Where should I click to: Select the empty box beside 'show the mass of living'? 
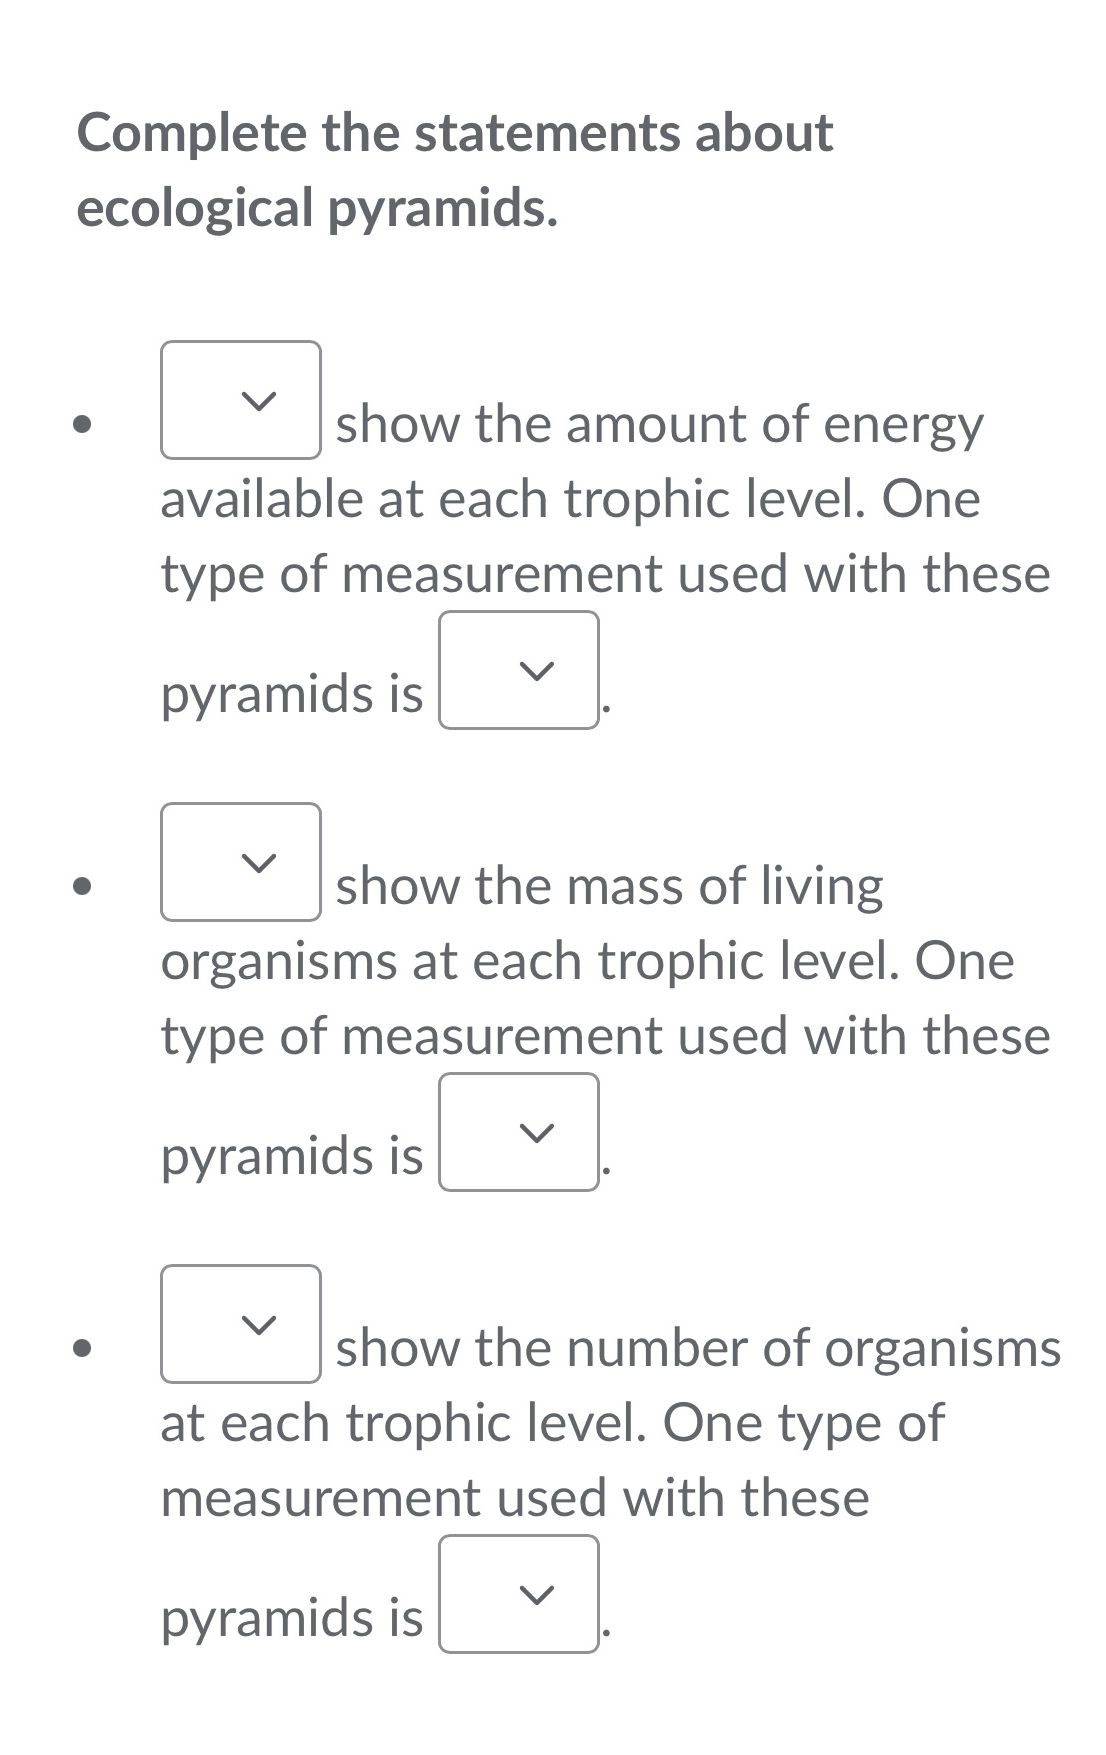(x=240, y=862)
